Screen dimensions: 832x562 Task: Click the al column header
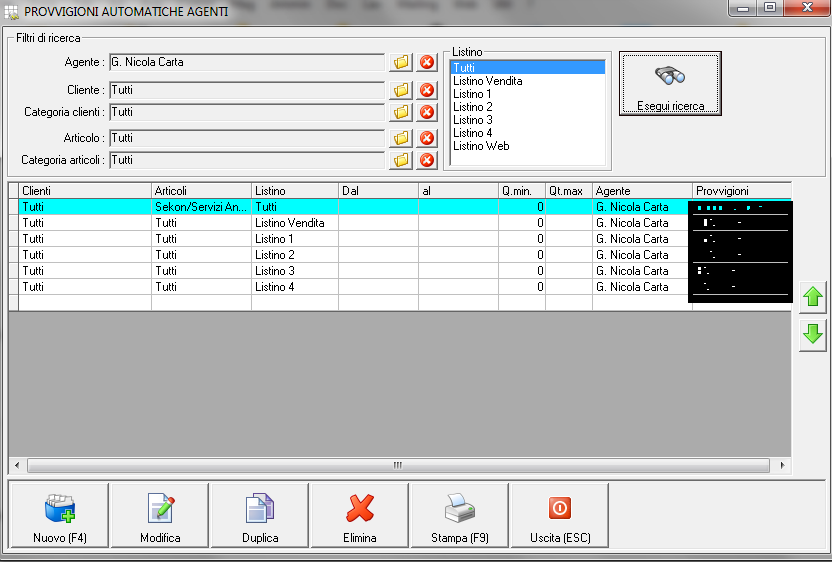coord(458,191)
